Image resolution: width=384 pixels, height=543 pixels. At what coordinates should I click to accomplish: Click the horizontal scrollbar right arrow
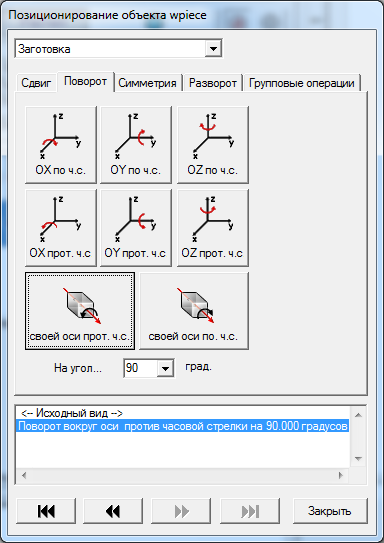click(341, 475)
